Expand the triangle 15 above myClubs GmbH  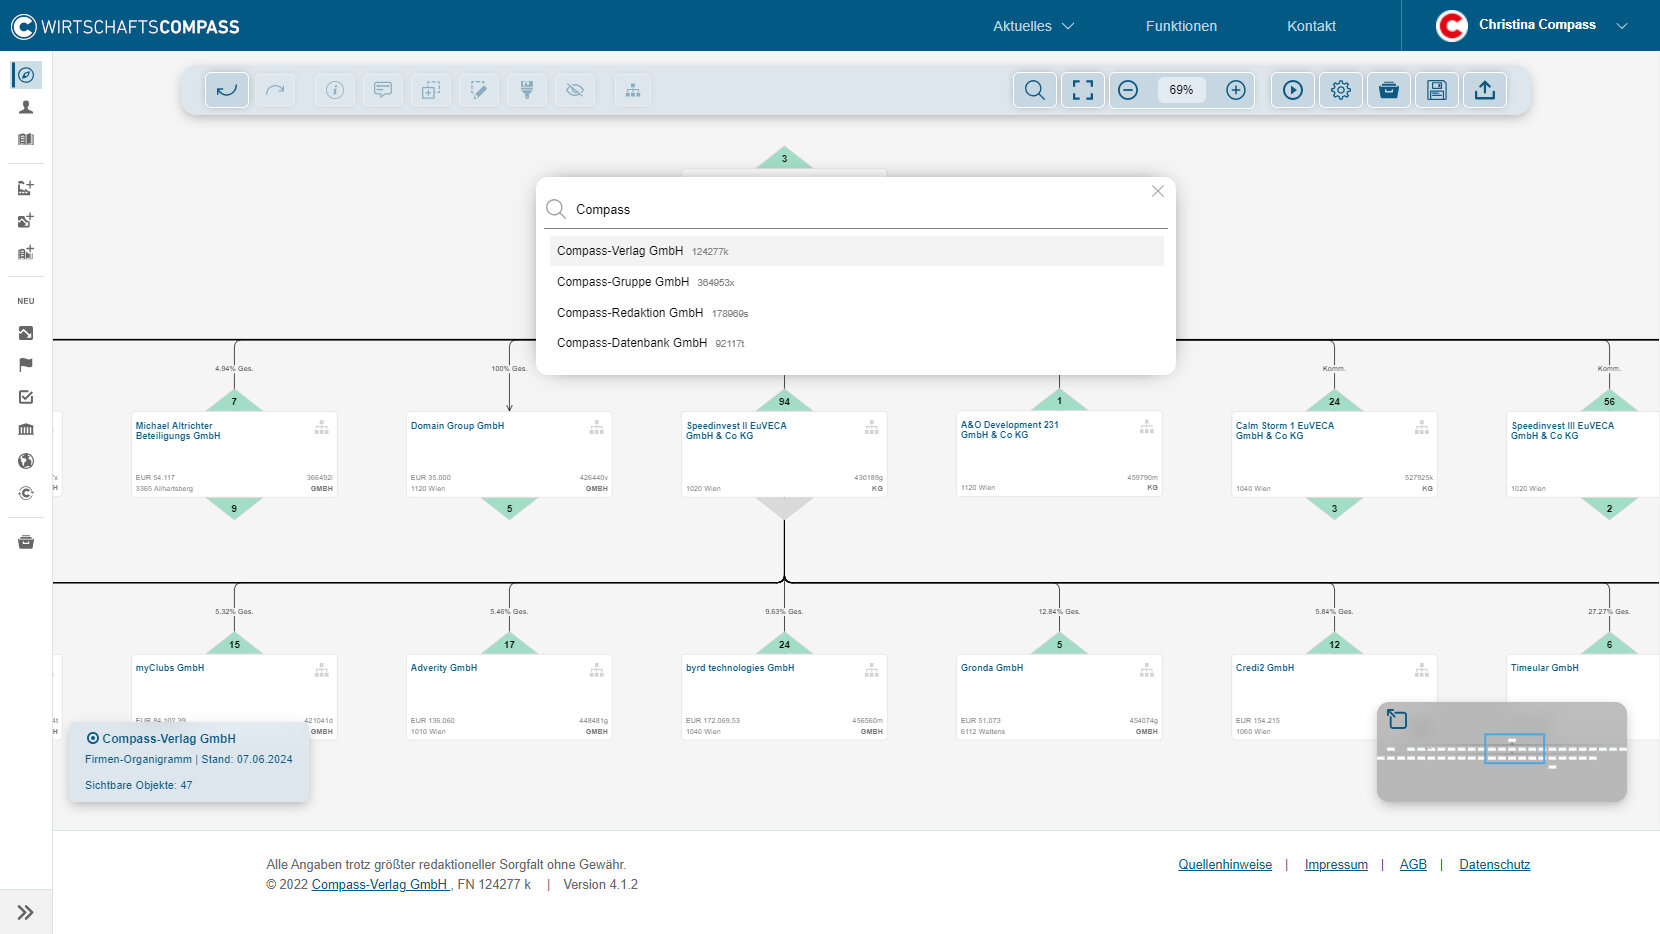coord(234,644)
